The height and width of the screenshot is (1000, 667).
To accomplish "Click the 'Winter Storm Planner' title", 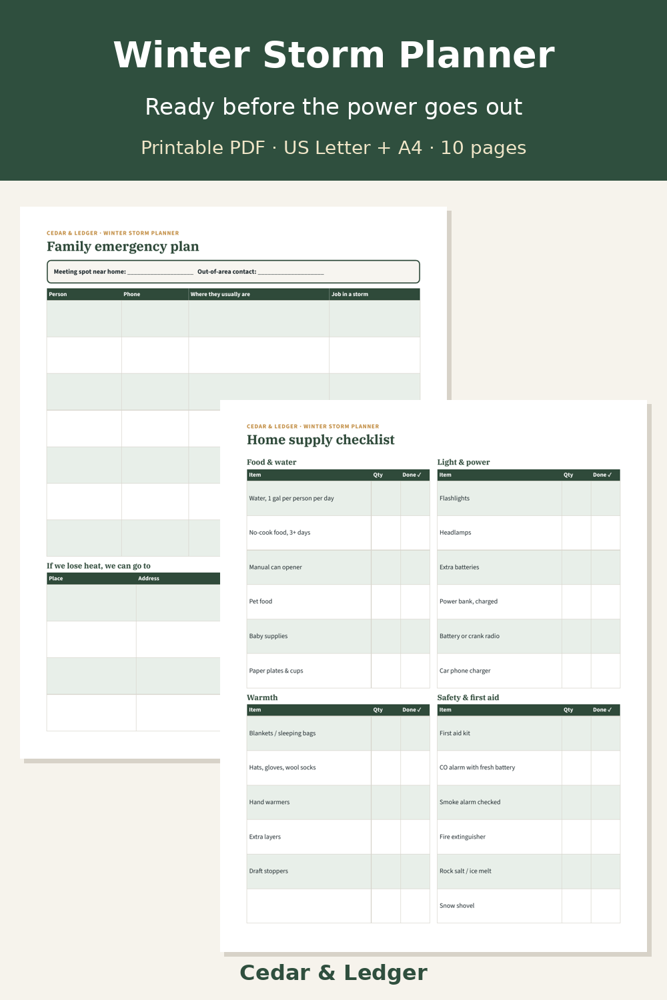I will [334, 55].
